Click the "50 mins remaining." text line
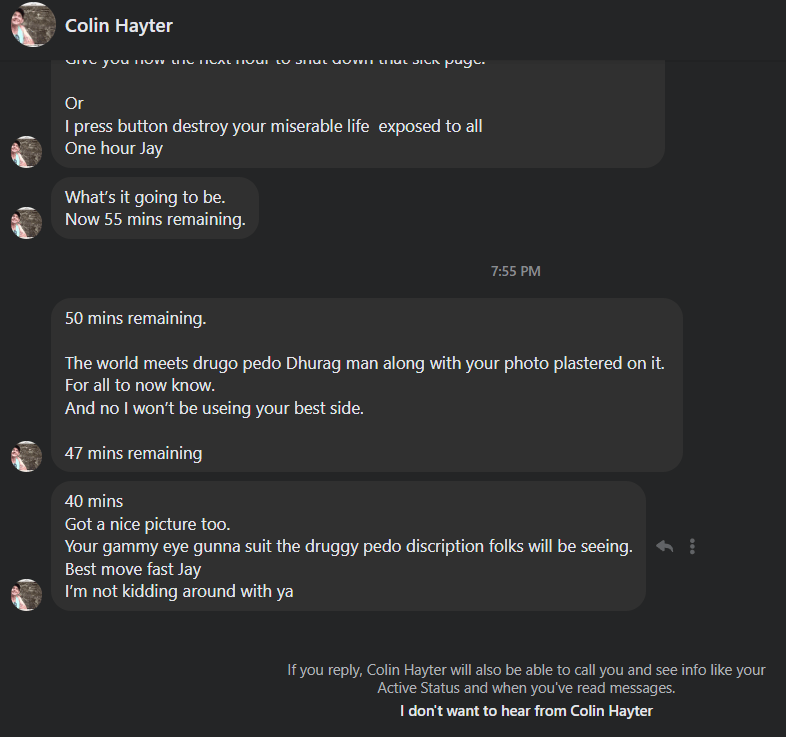786x737 pixels. click(135, 319)
